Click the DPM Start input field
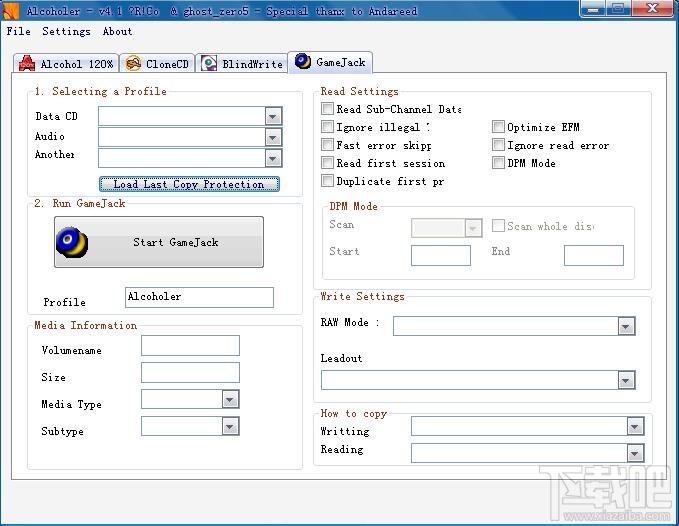Screen dimensions: 679x526 (x=441, y=255)
